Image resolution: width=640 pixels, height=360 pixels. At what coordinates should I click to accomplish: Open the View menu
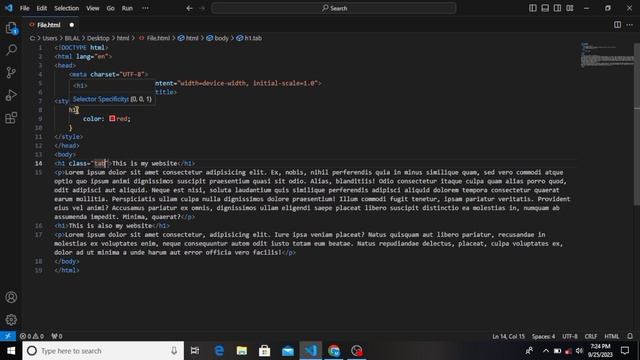coord(93,8)
